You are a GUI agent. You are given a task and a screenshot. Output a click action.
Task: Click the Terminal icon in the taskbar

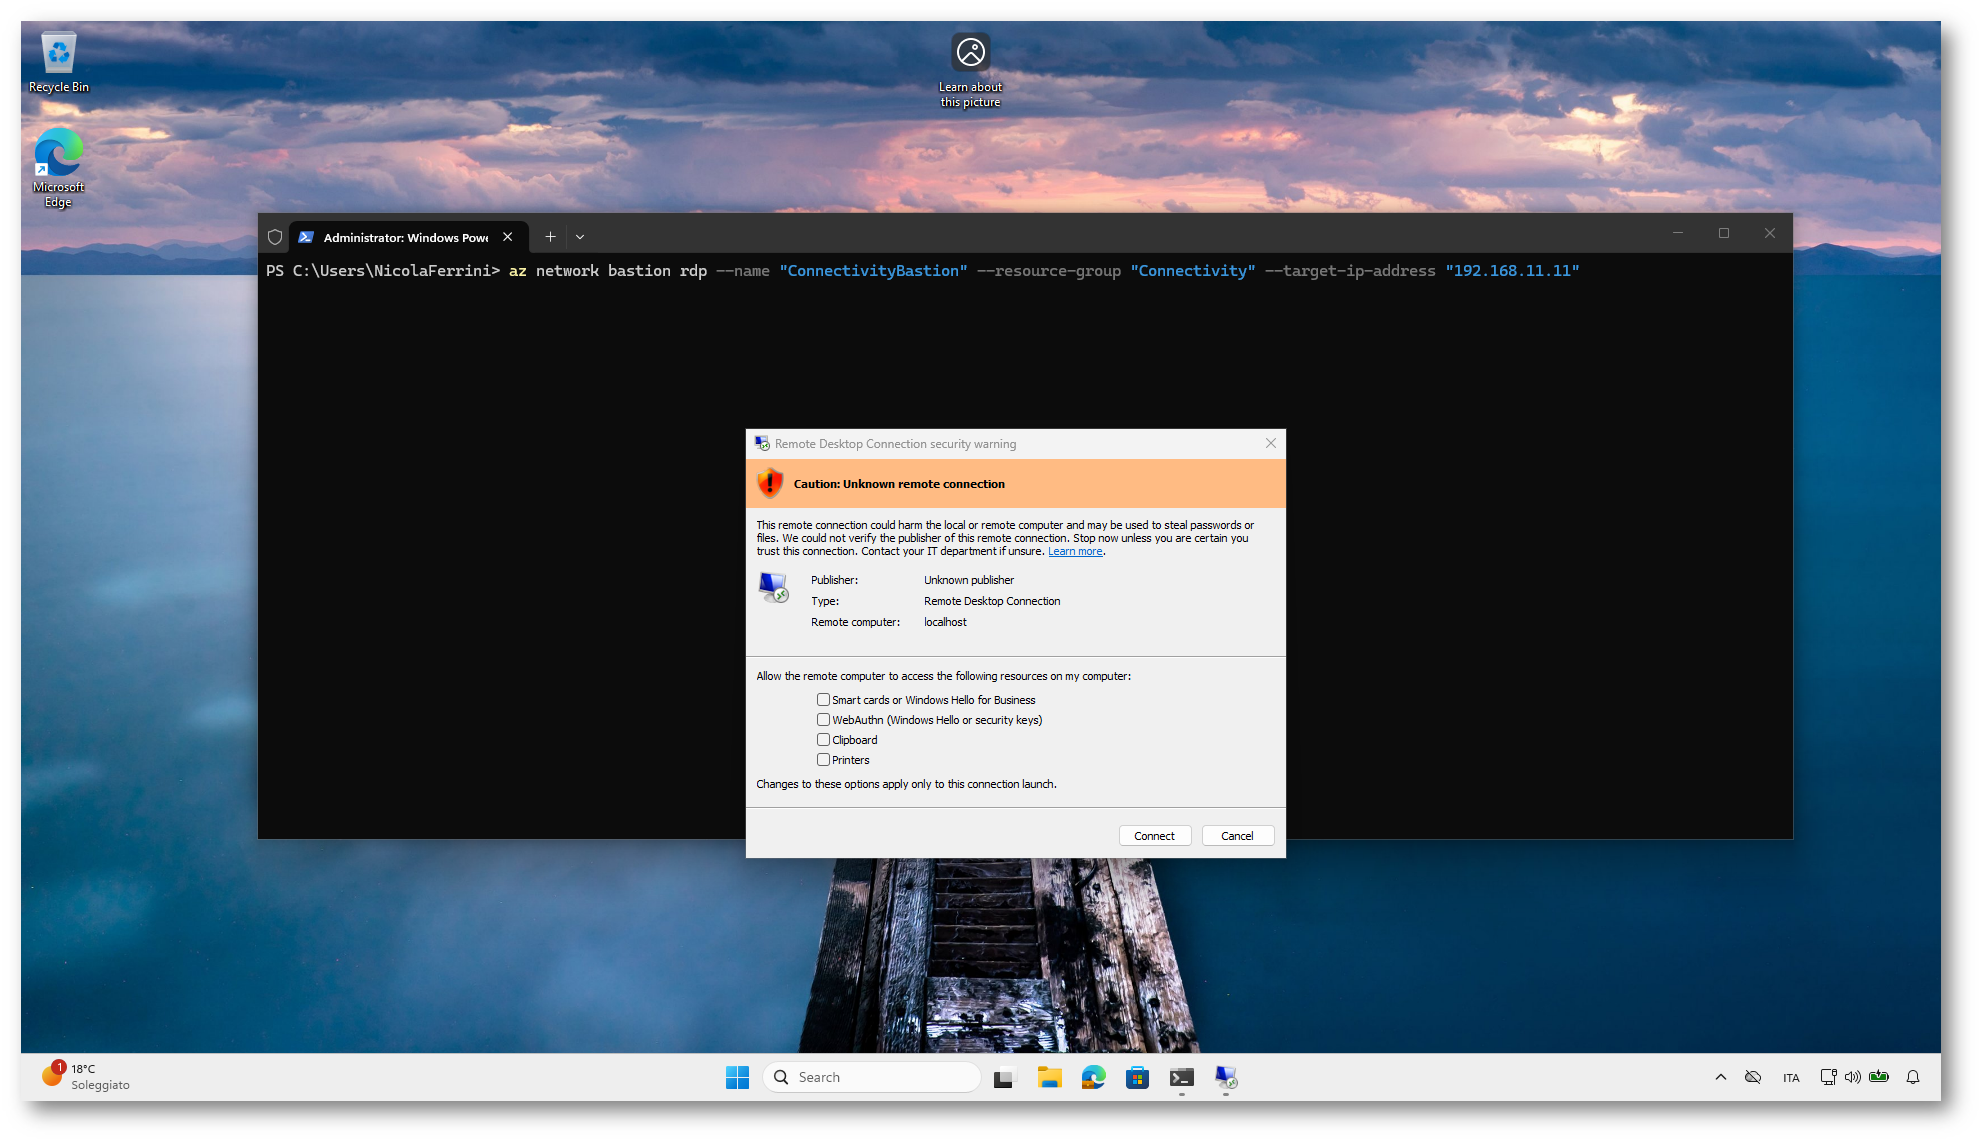1181,1077
